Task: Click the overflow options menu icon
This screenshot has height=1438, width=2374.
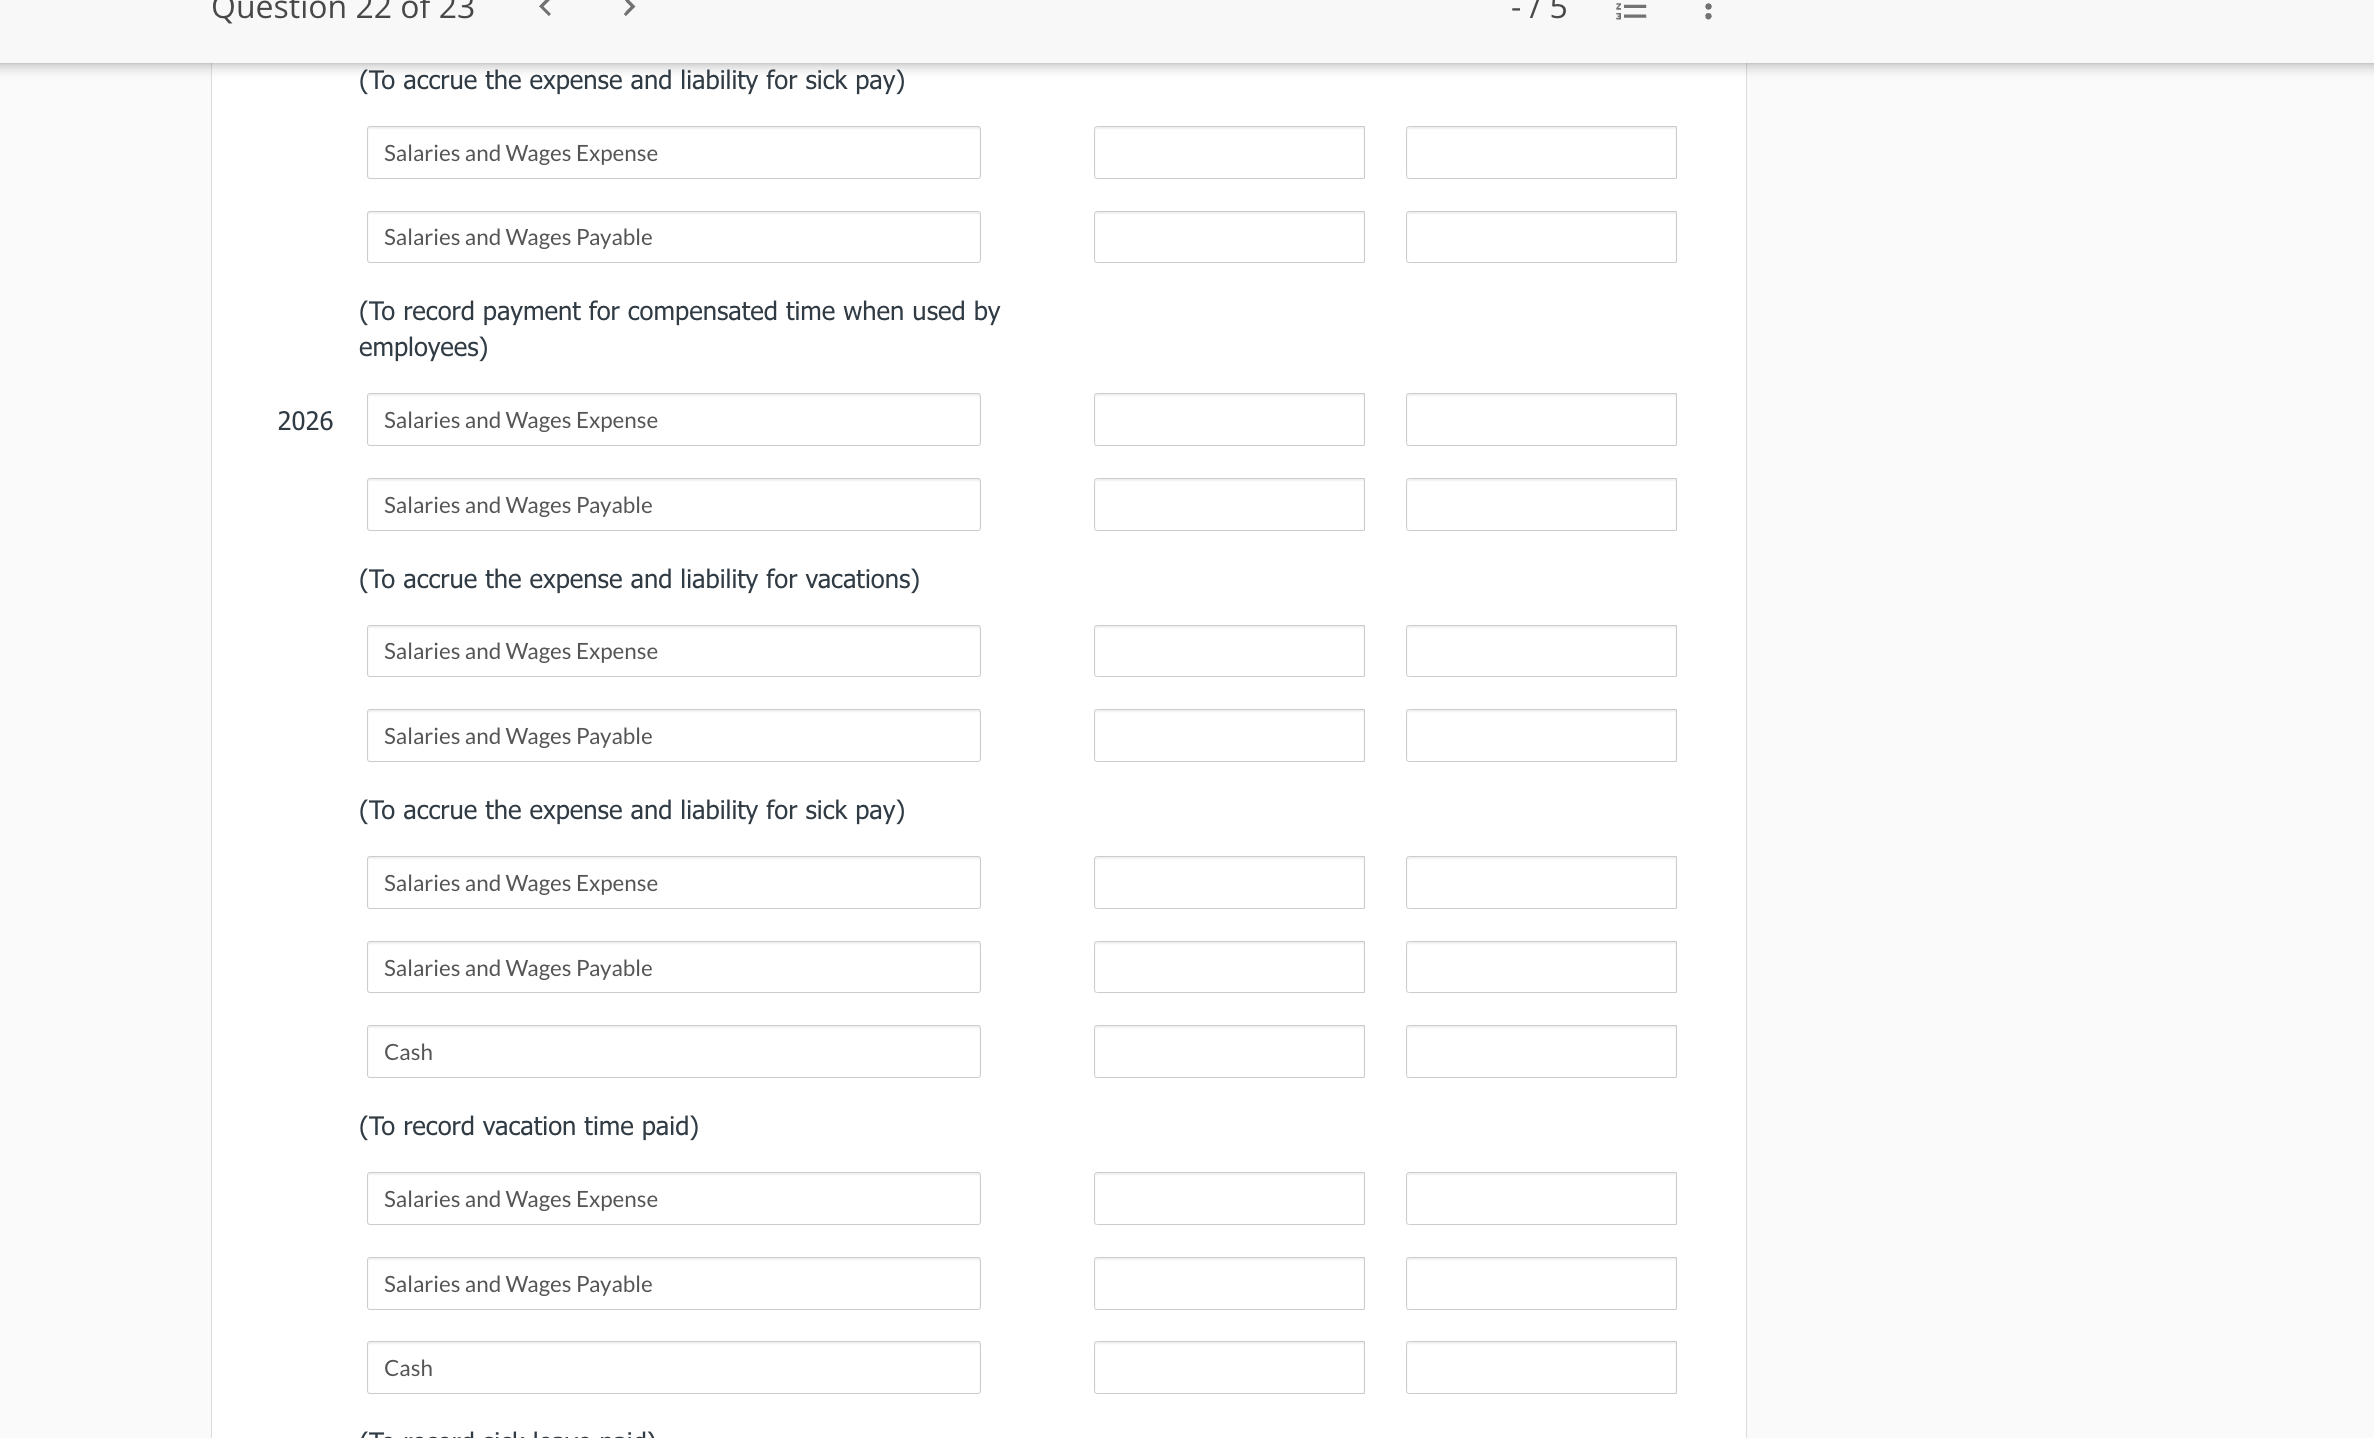Action: (x=1708, y=14)
